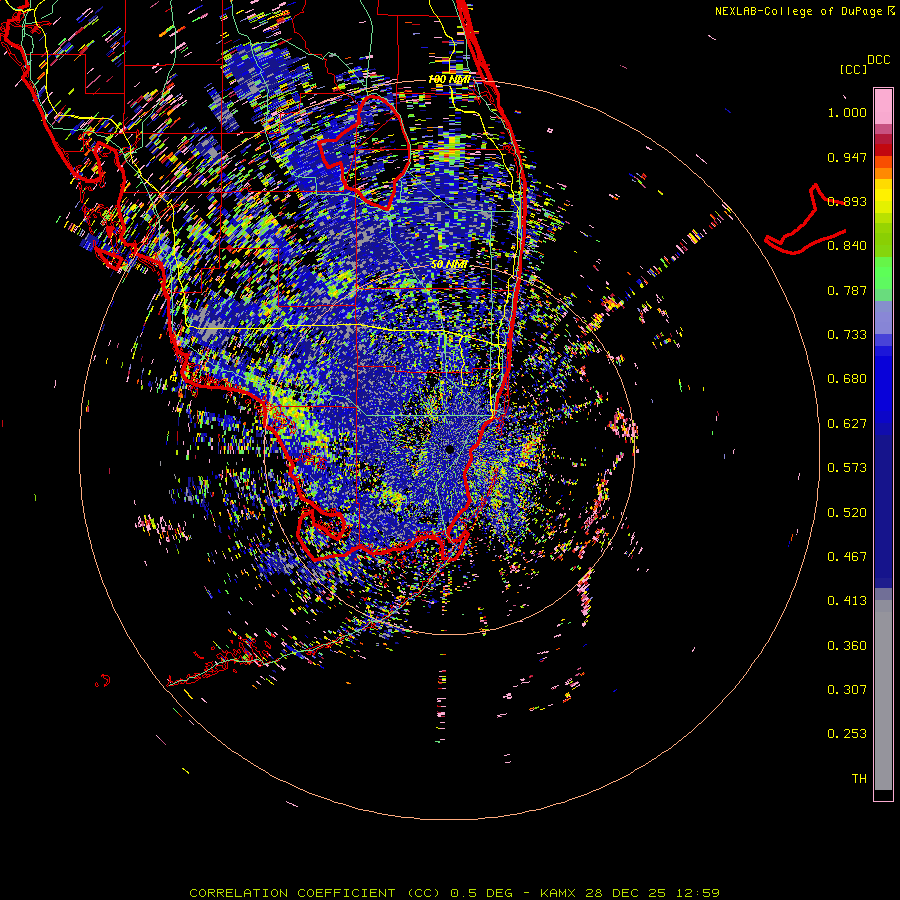
Task: Click the 0.307 legend value
Action: click(x=847, y=690)
